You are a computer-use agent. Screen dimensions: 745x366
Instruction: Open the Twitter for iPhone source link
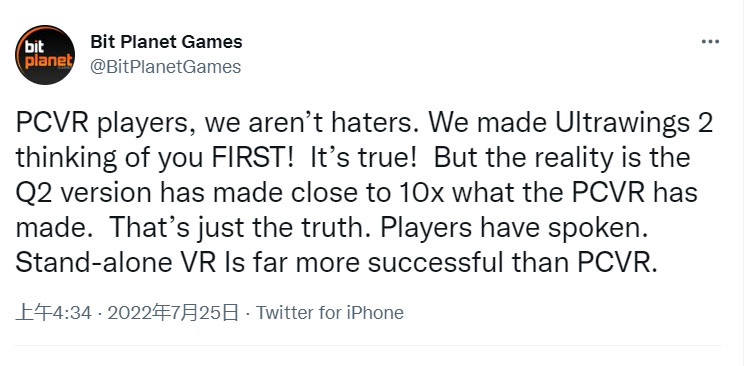330,313
